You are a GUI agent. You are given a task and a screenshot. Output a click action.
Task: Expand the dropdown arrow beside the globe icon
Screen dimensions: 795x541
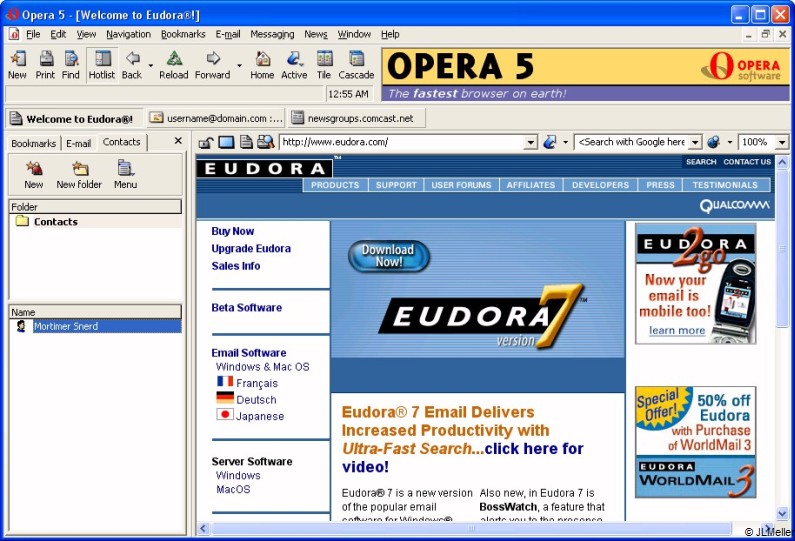(x=730, y=142)
